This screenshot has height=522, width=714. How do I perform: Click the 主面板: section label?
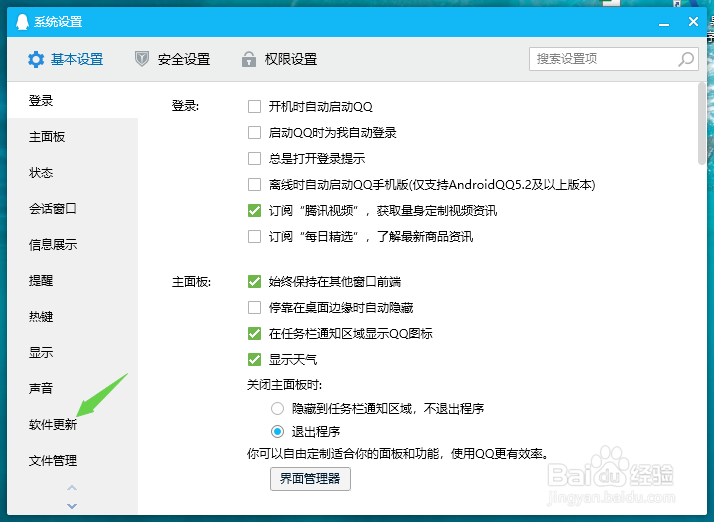tap(191, 282)
